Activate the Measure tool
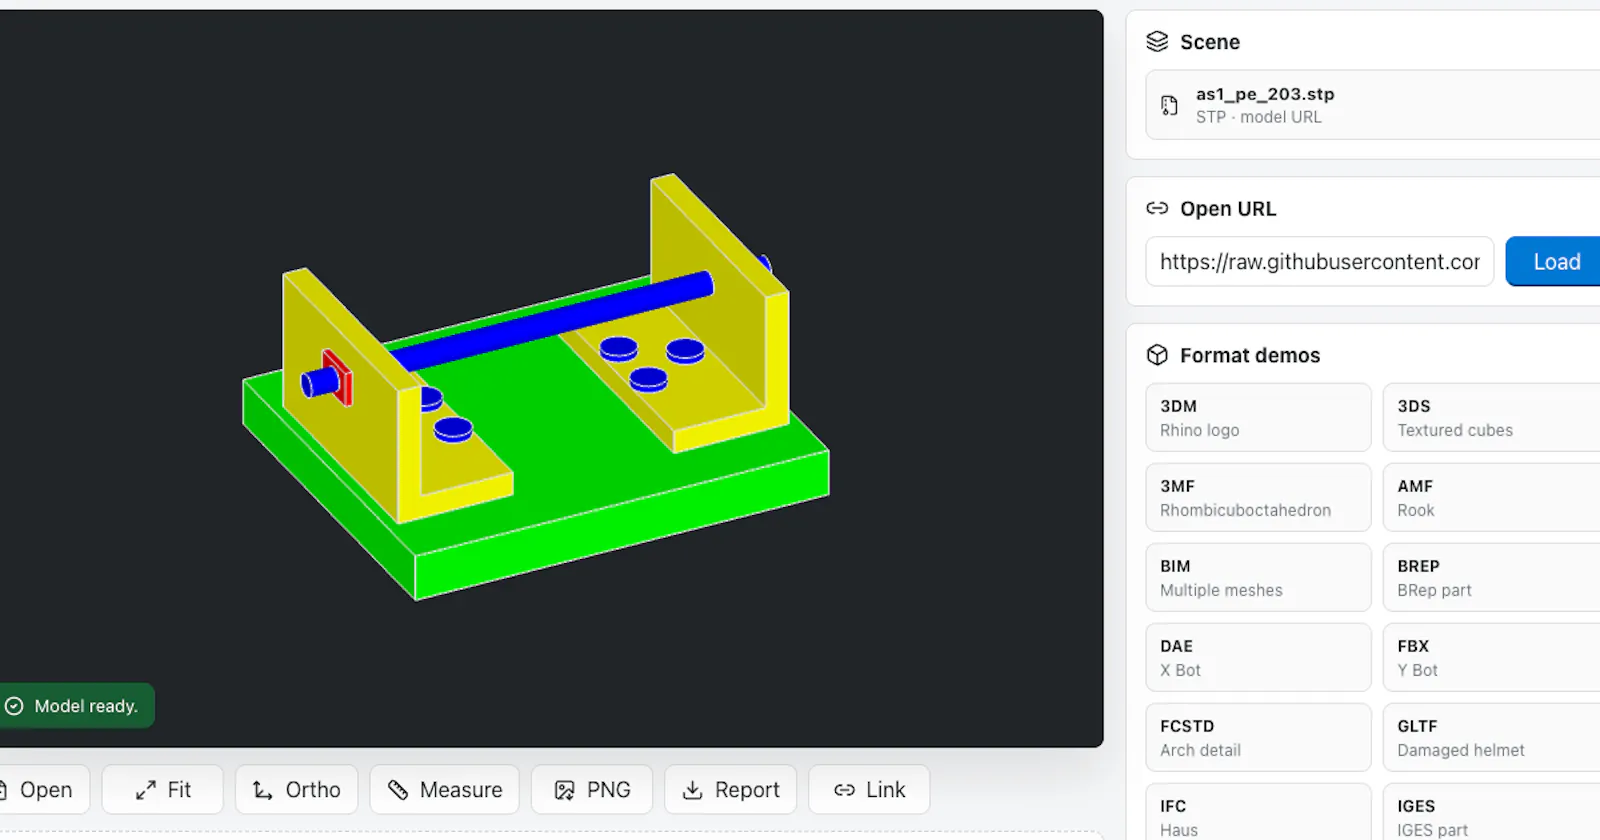The height and width of the screenshot is (840, 1600). pyautogui.click(x=444, y=790)
